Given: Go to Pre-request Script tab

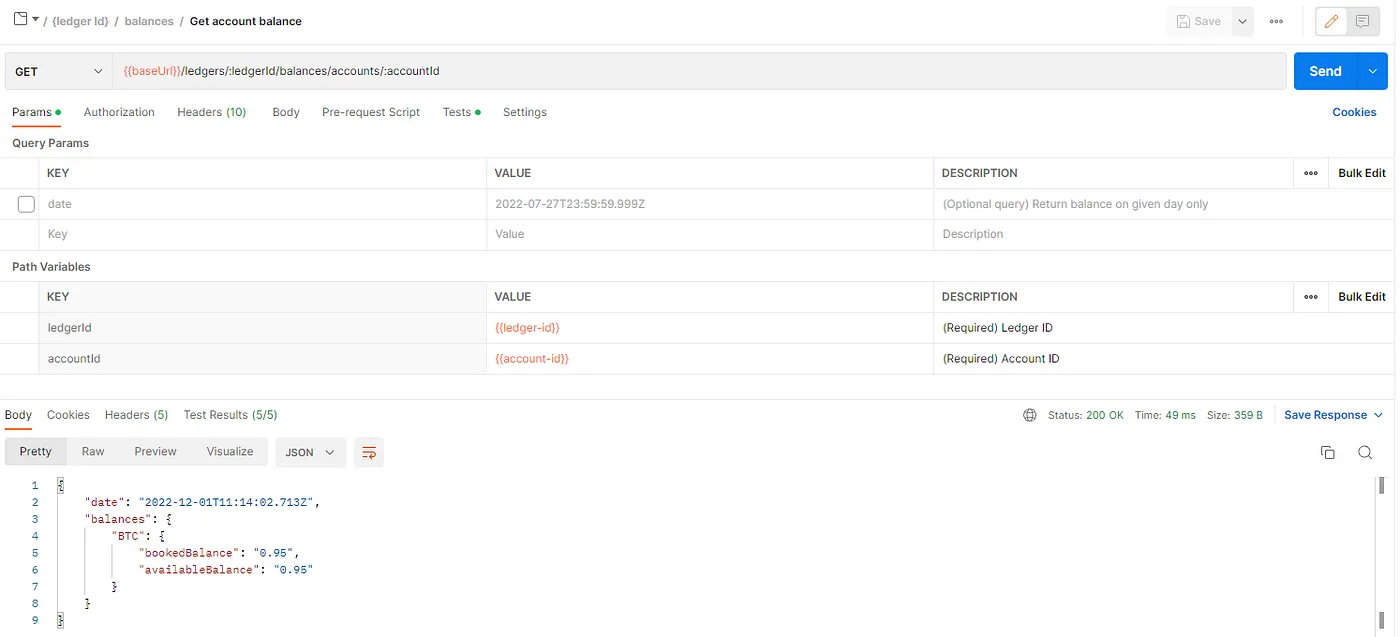Looking at the screenshot, I should coord(371,112).
